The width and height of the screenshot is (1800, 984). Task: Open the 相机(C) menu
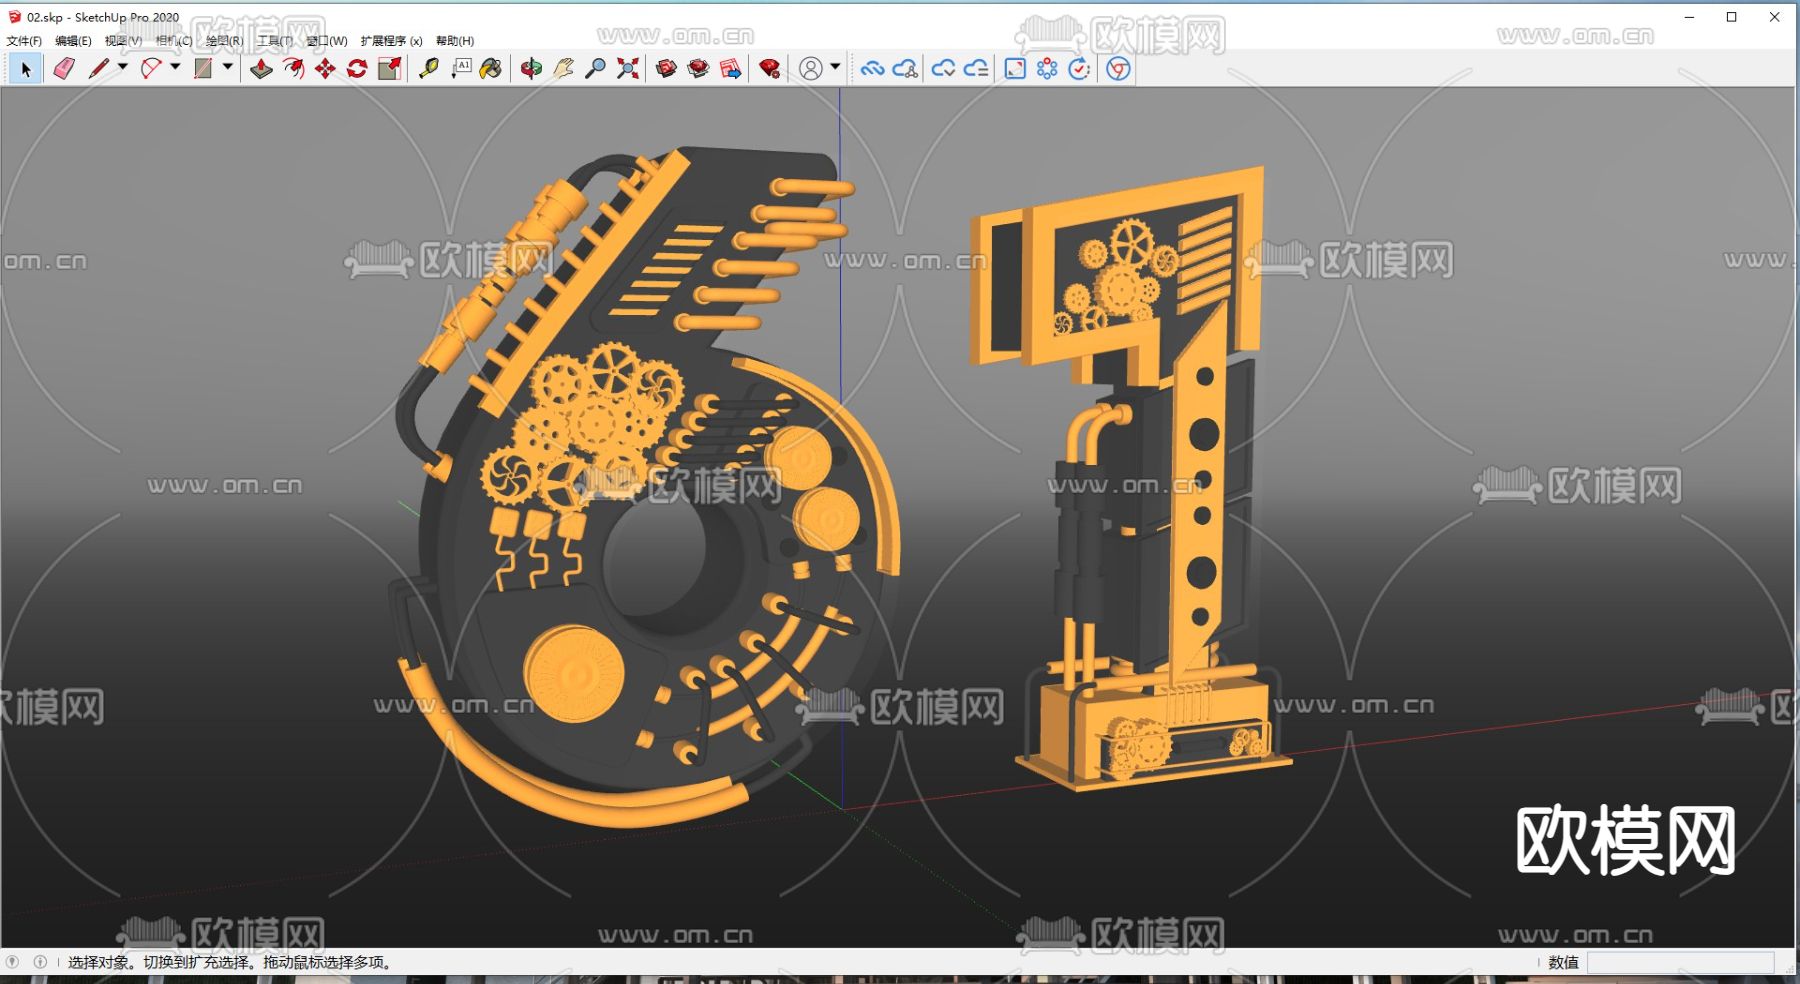[174, 41]
